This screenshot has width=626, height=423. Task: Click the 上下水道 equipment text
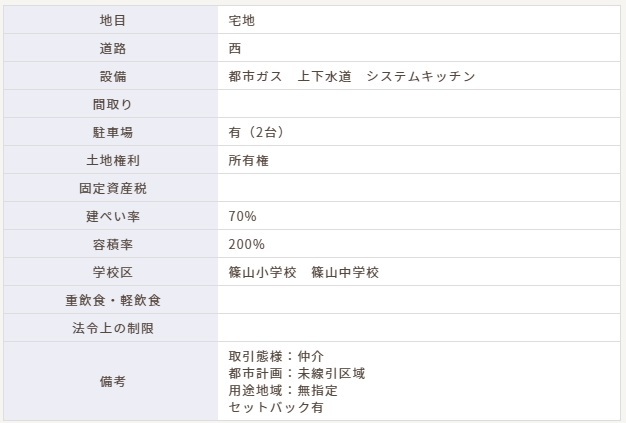[324, 76]
